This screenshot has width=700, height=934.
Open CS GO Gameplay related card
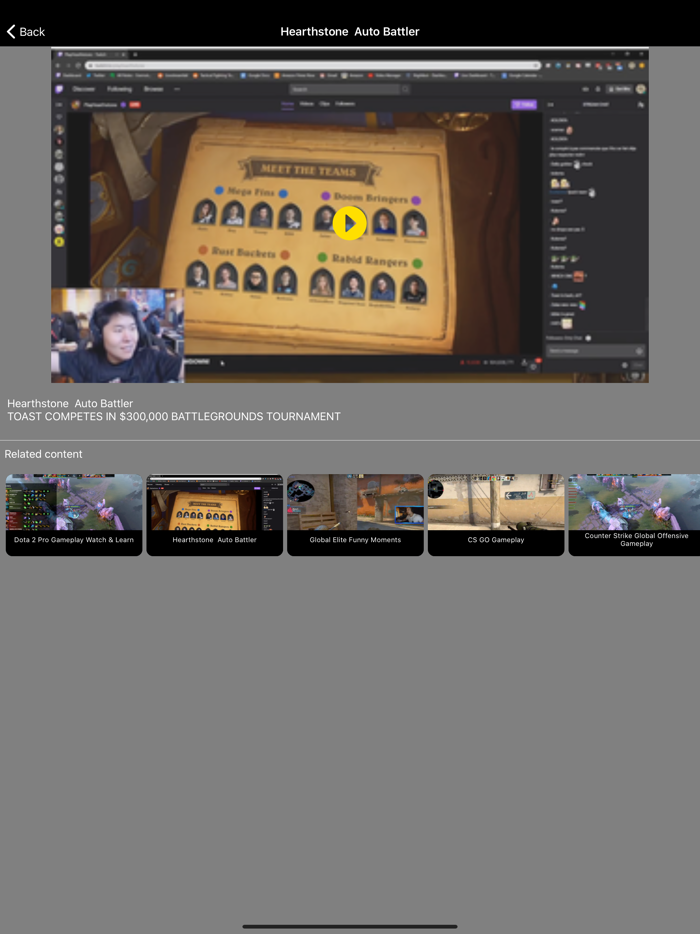(x=496, y=515)
